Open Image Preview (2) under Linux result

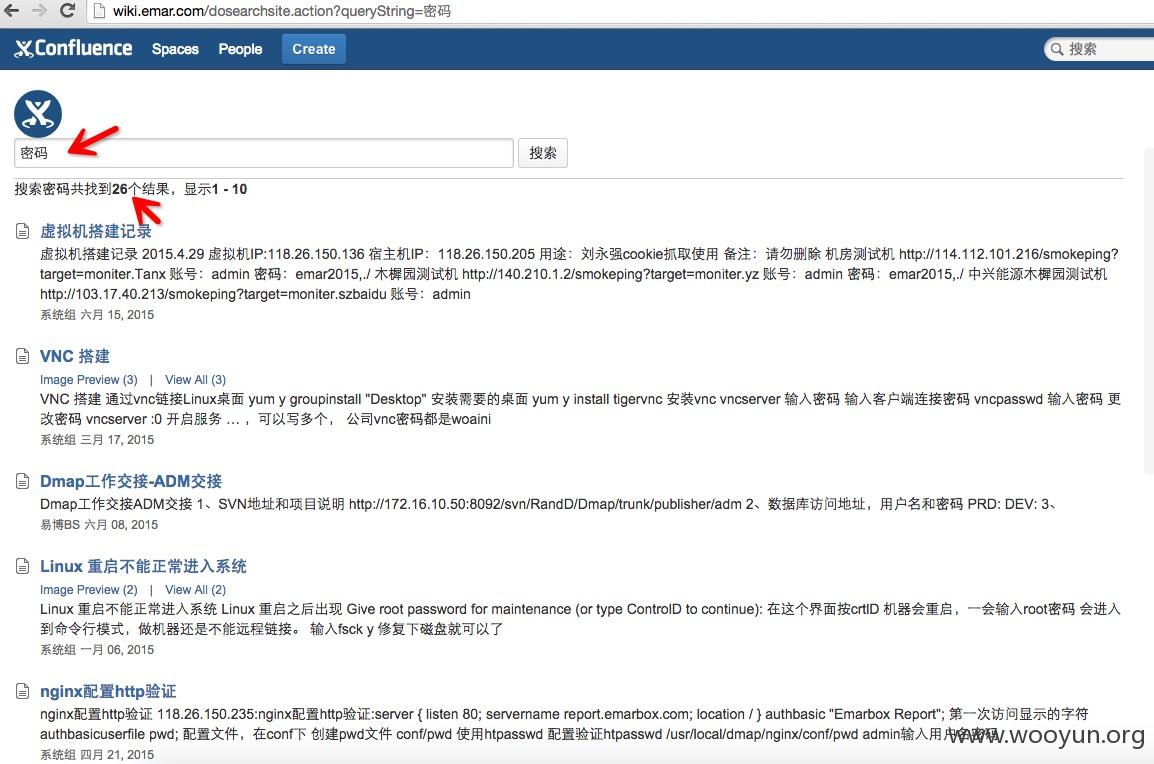pyautogui.click(x=88, y=590)
